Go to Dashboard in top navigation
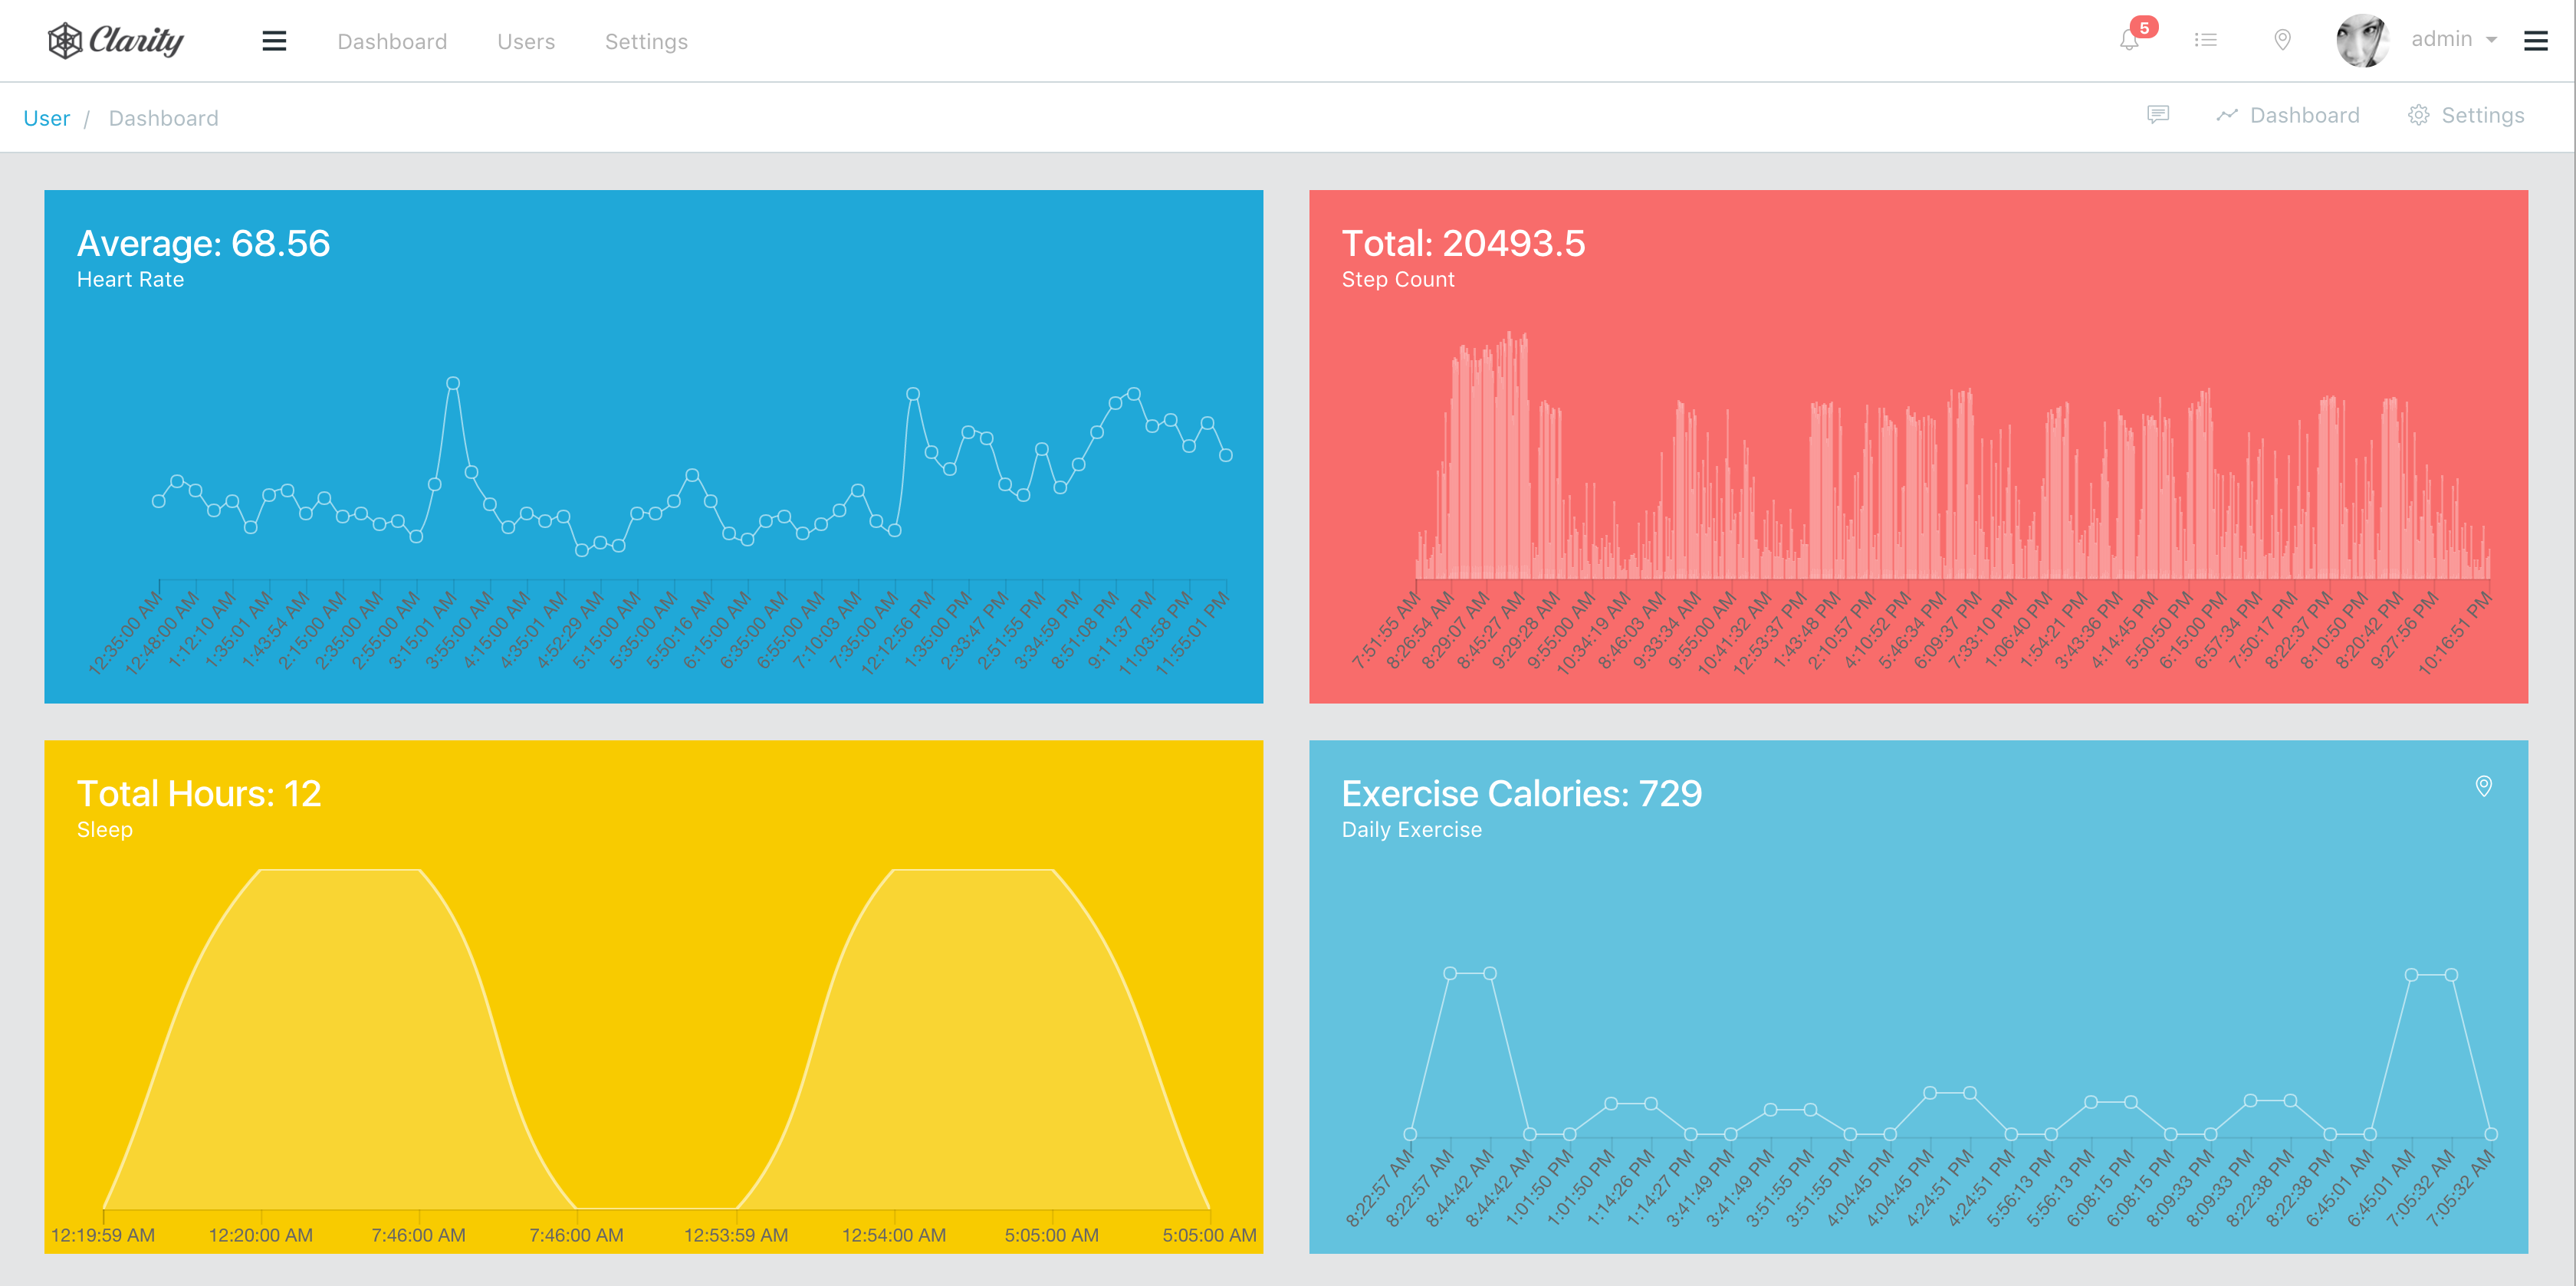The width and height of the screenshot is (2576, 1286). pos(392,42)
